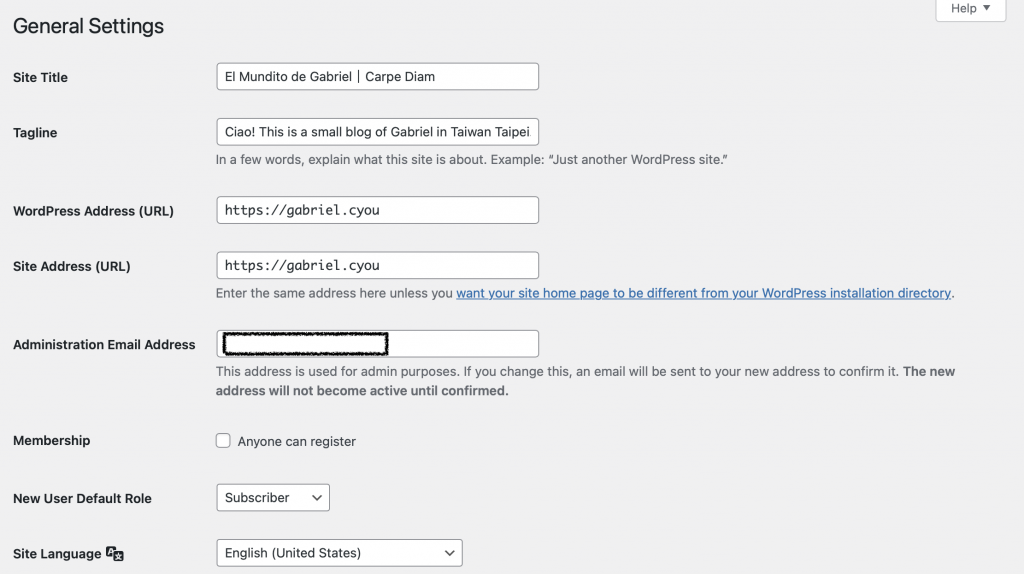The image size is (1024, 574).
Task: Focus the Administration Email Address field
Action: click(x=377, y=344)
